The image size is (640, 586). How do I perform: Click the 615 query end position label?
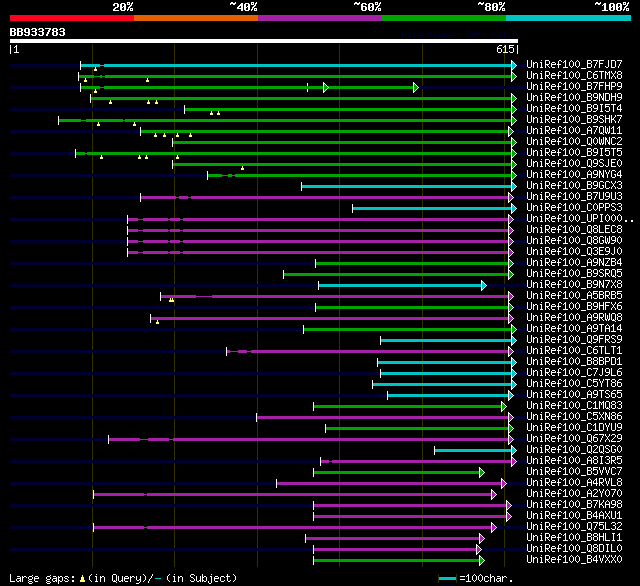[505, 49]
